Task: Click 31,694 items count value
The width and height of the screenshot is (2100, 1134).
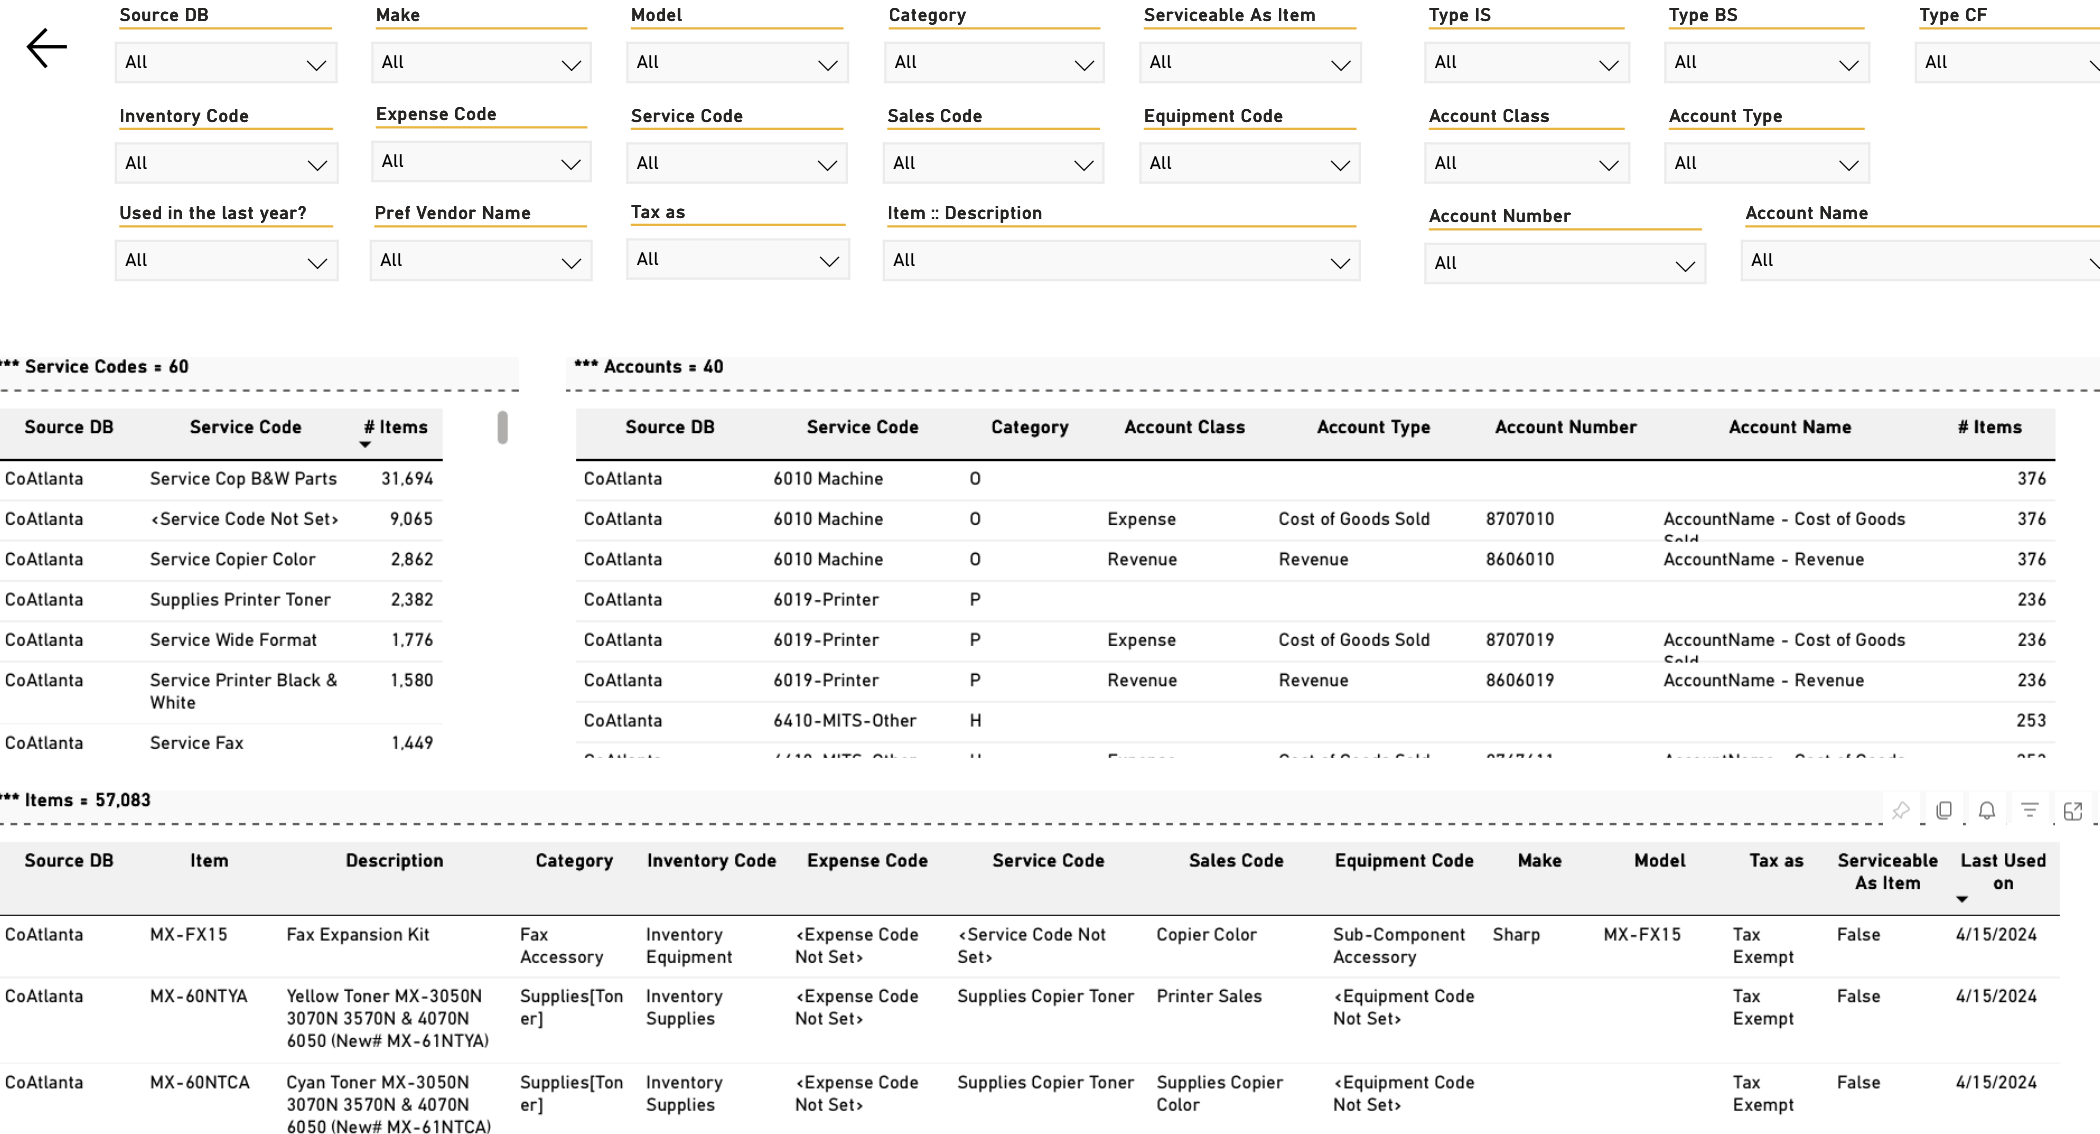Action: click(407, 479)
